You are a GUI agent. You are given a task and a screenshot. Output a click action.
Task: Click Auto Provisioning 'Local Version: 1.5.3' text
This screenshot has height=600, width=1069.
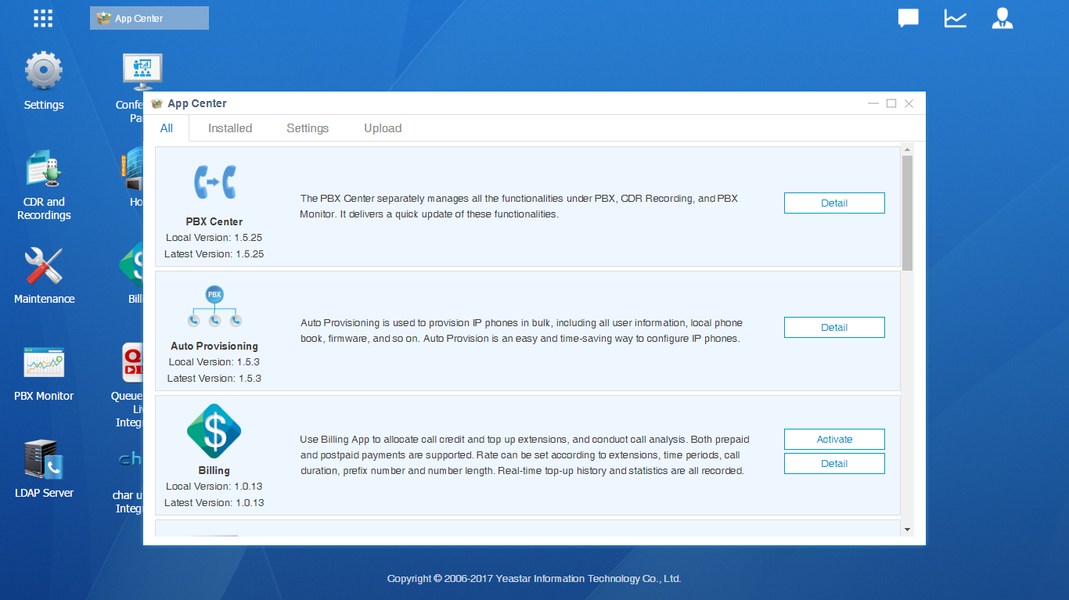point(214,362)
